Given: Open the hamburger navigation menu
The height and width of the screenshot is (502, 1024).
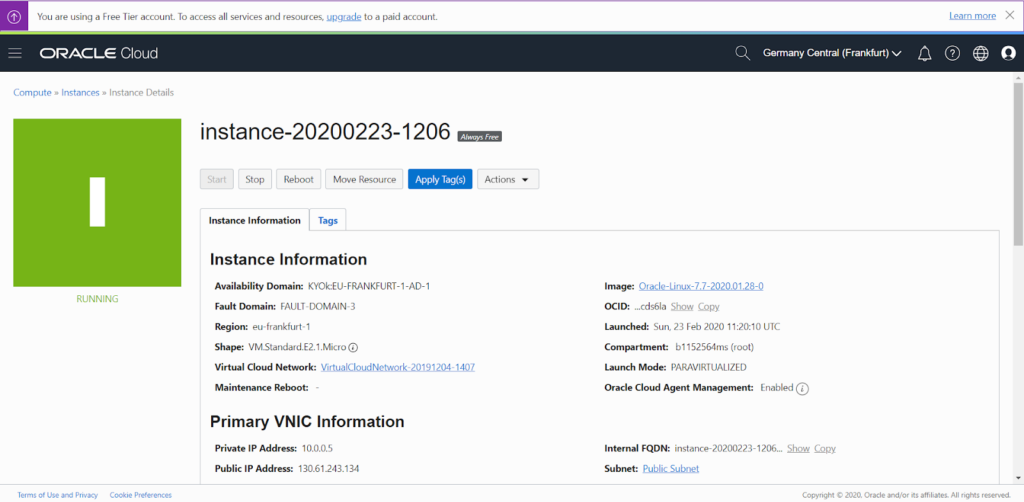Looking at the screenshot, I should pyautogui.click(x=15, y=53).
